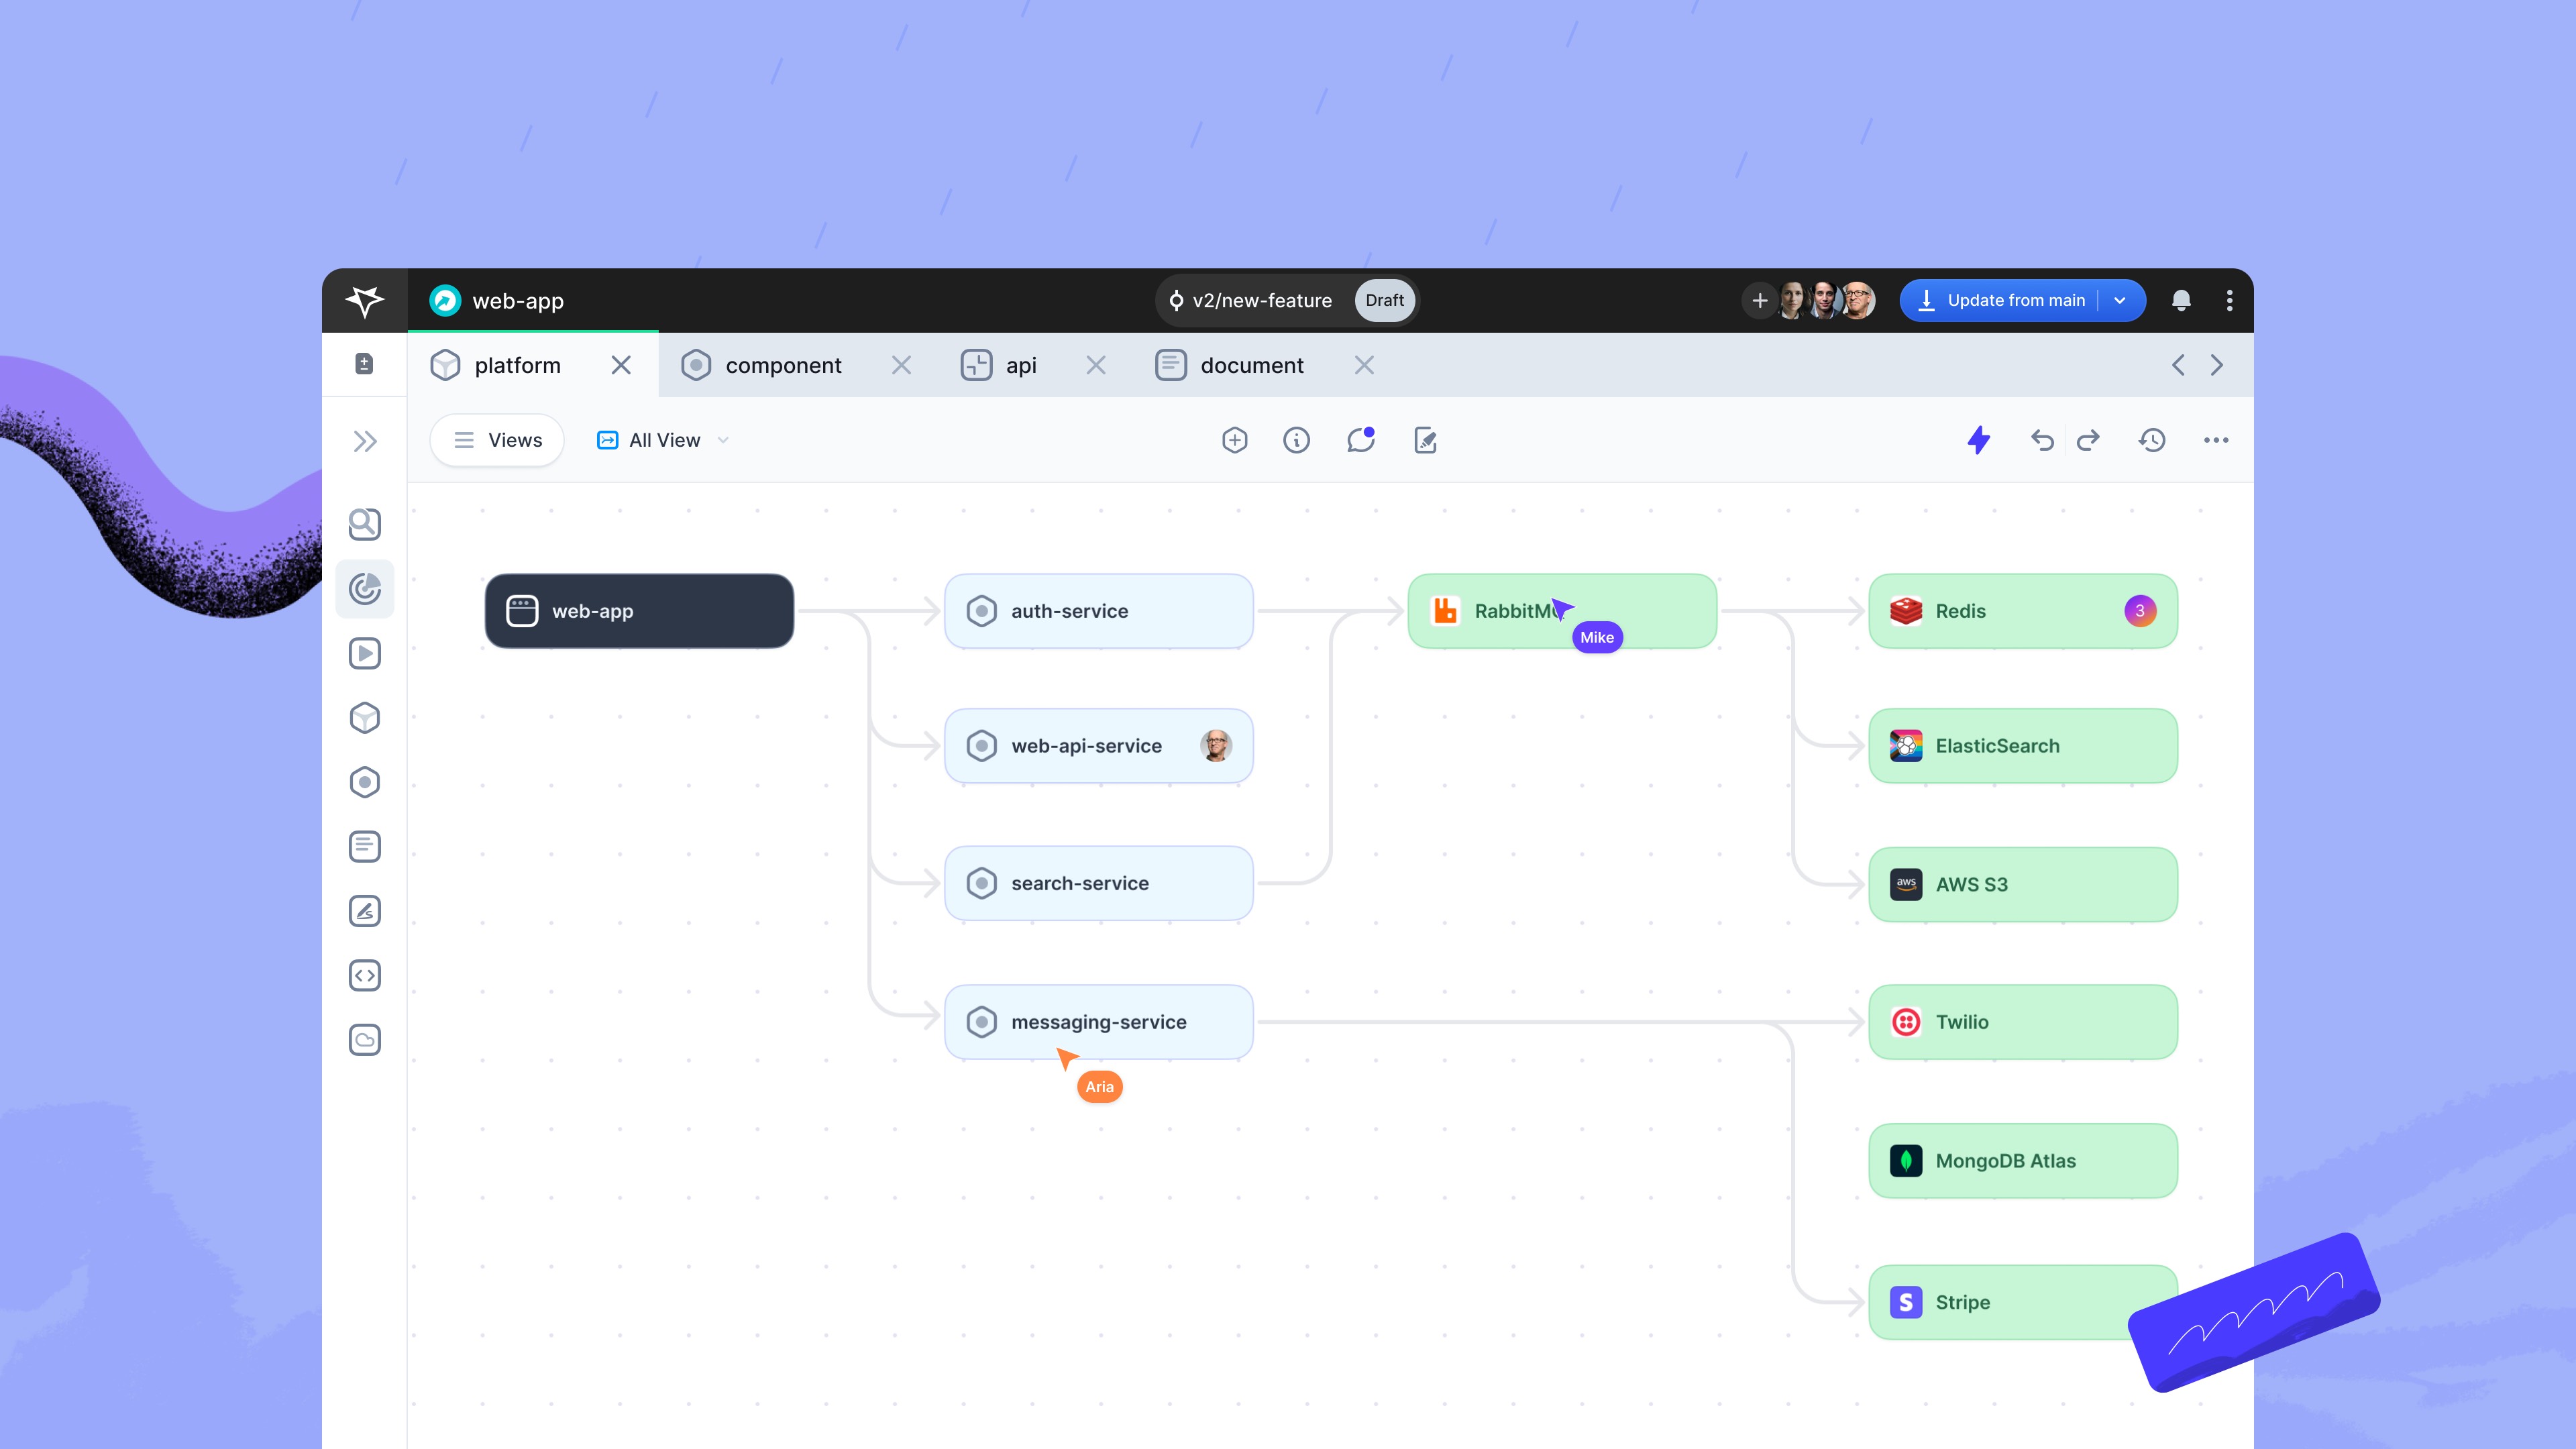Click the info circle icon
2576x1449 pixels.
click(1296, 440)
